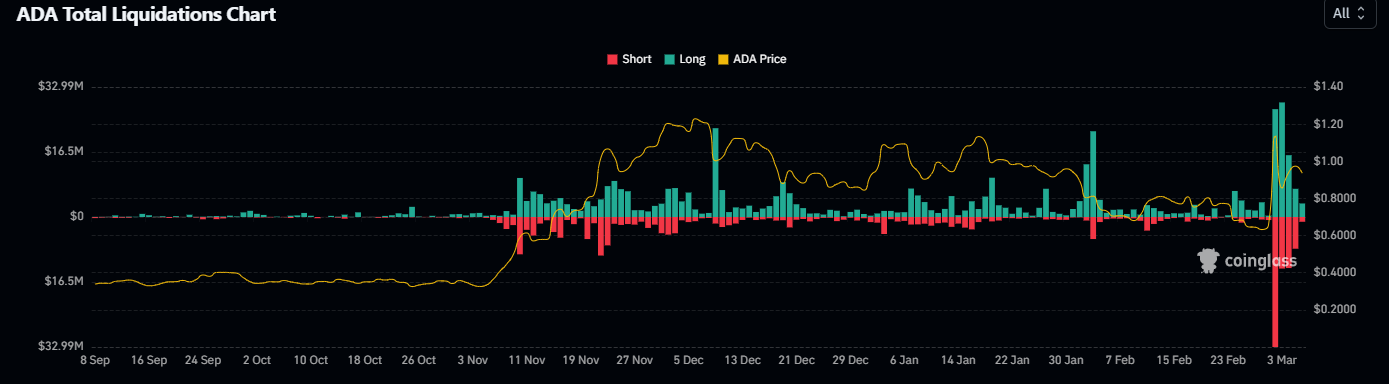Click the 18 Oct date label

click(365, 359)
